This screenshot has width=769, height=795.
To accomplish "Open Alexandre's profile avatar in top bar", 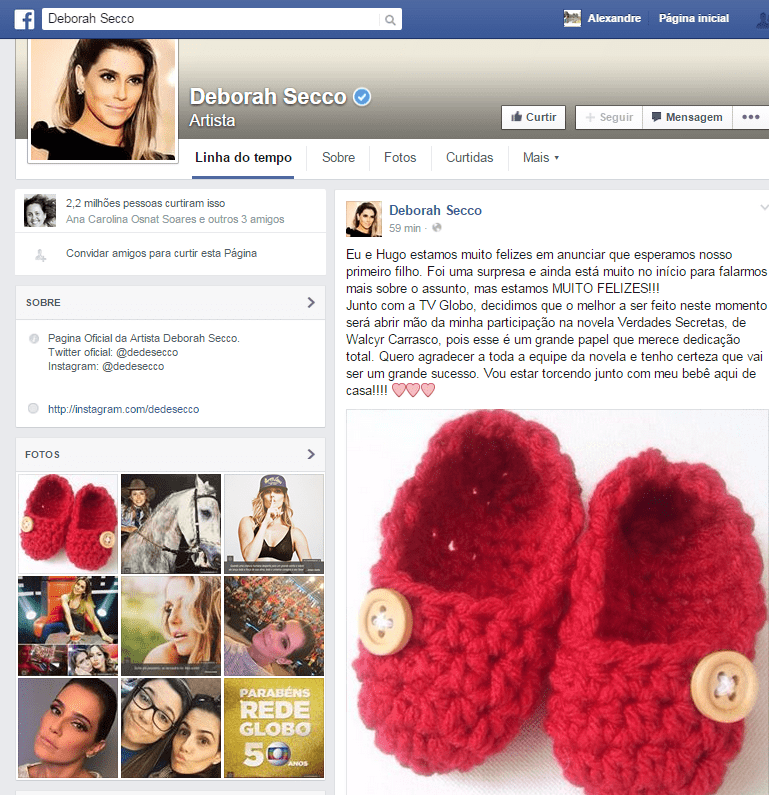I will [x=572, y=19].
